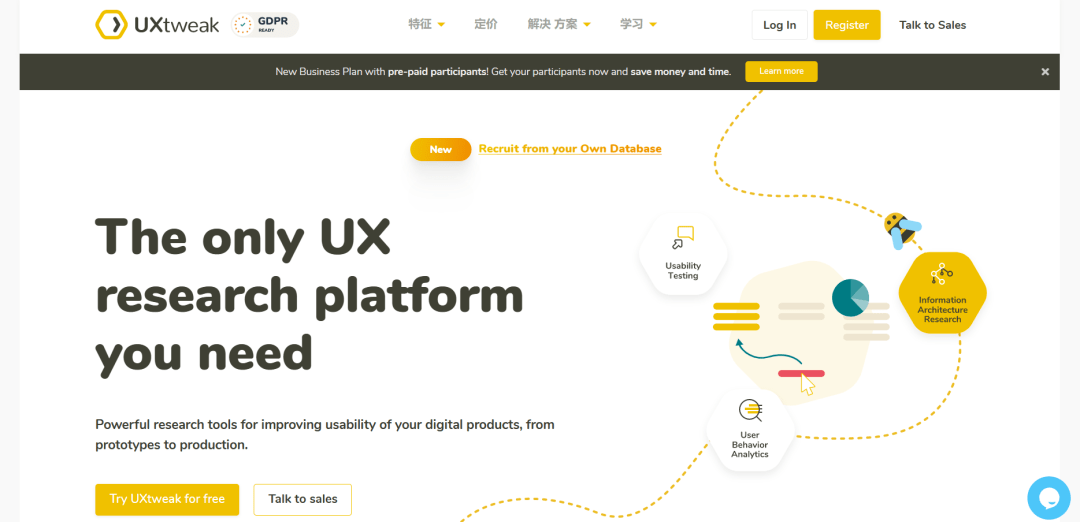Click the yellow Register button
This screenshot has width=1080, height=522.
tap(847, 25)
